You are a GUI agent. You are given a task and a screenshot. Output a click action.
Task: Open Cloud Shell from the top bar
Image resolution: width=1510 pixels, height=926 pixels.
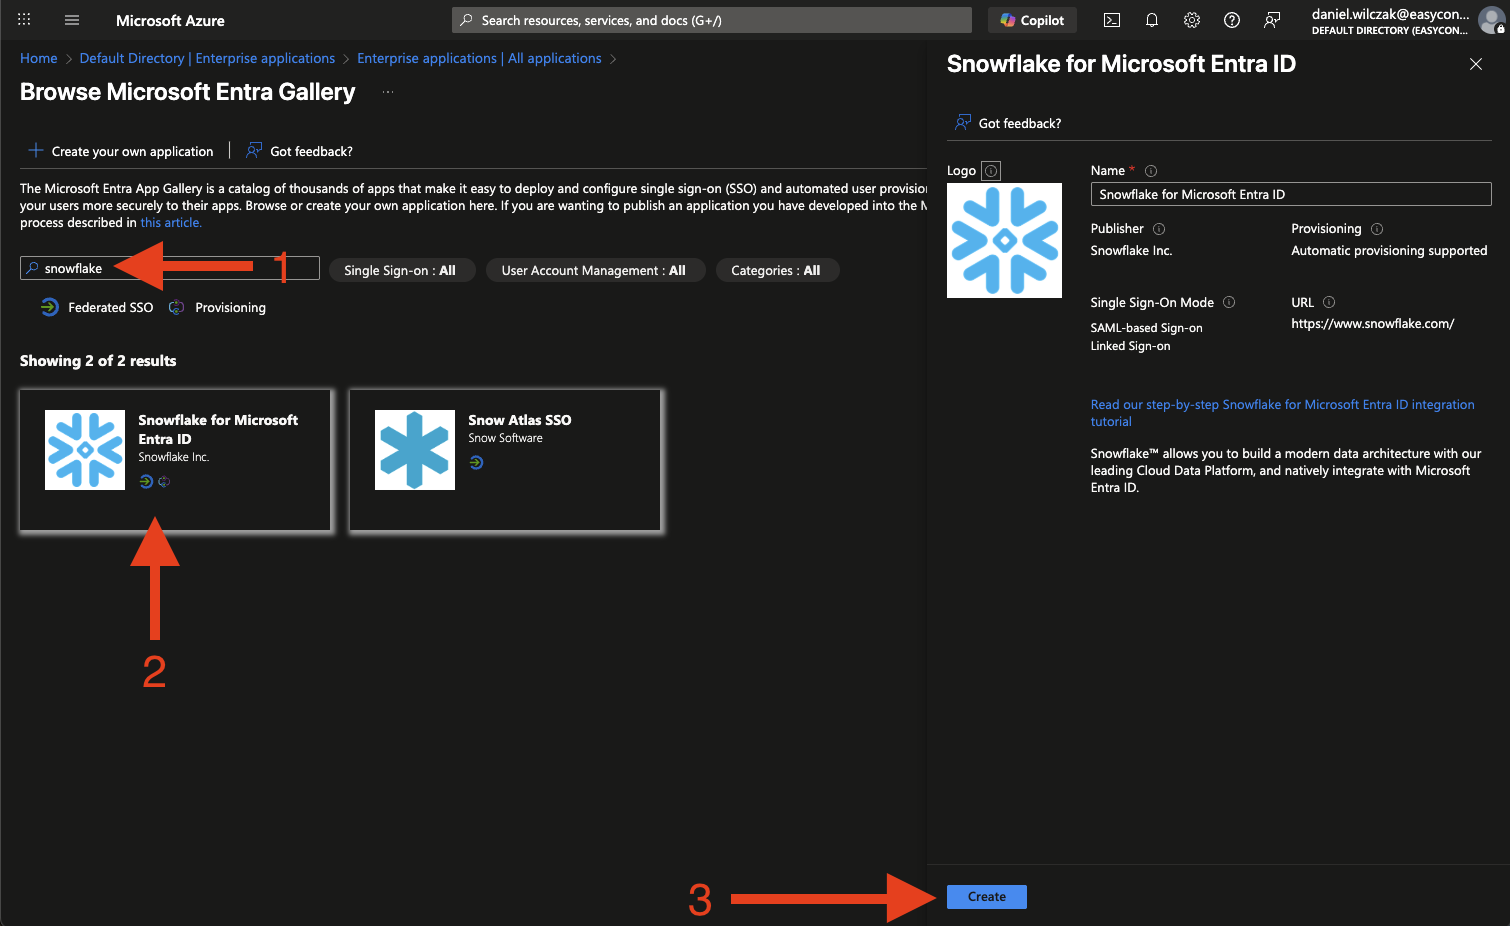click(x=1111, y=20)
